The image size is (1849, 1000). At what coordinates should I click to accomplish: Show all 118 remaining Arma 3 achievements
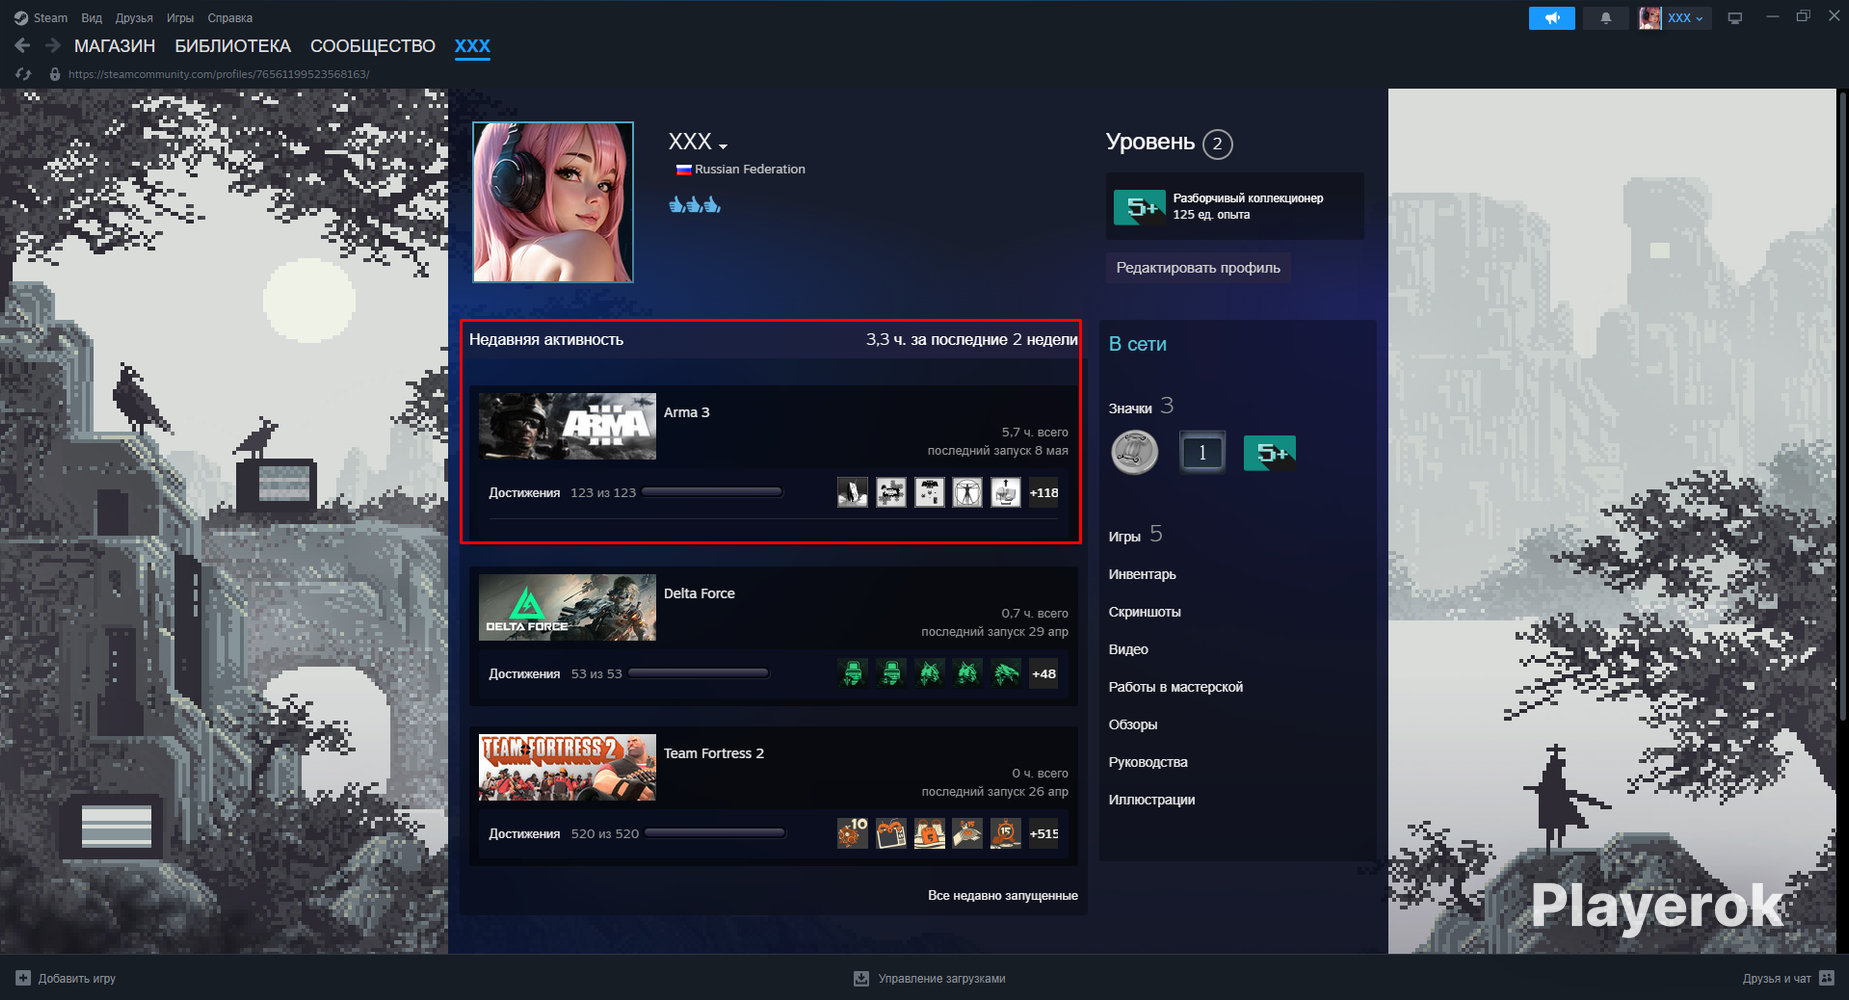click(x=1043, y=492)
